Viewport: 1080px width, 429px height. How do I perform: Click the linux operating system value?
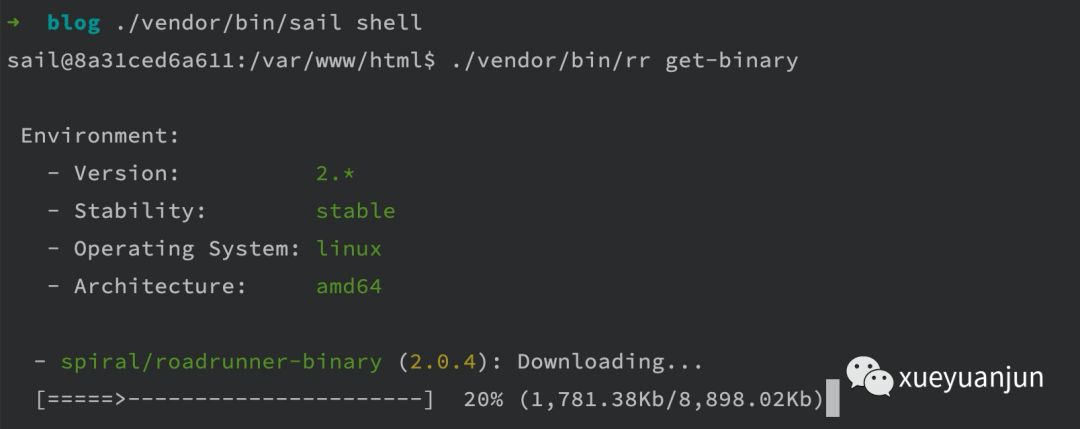coord(349,248)
